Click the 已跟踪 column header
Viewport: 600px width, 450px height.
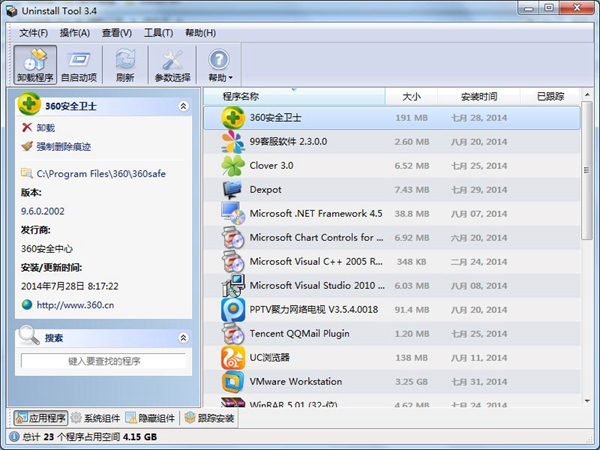pyautogui.click(x=550, y=96)
